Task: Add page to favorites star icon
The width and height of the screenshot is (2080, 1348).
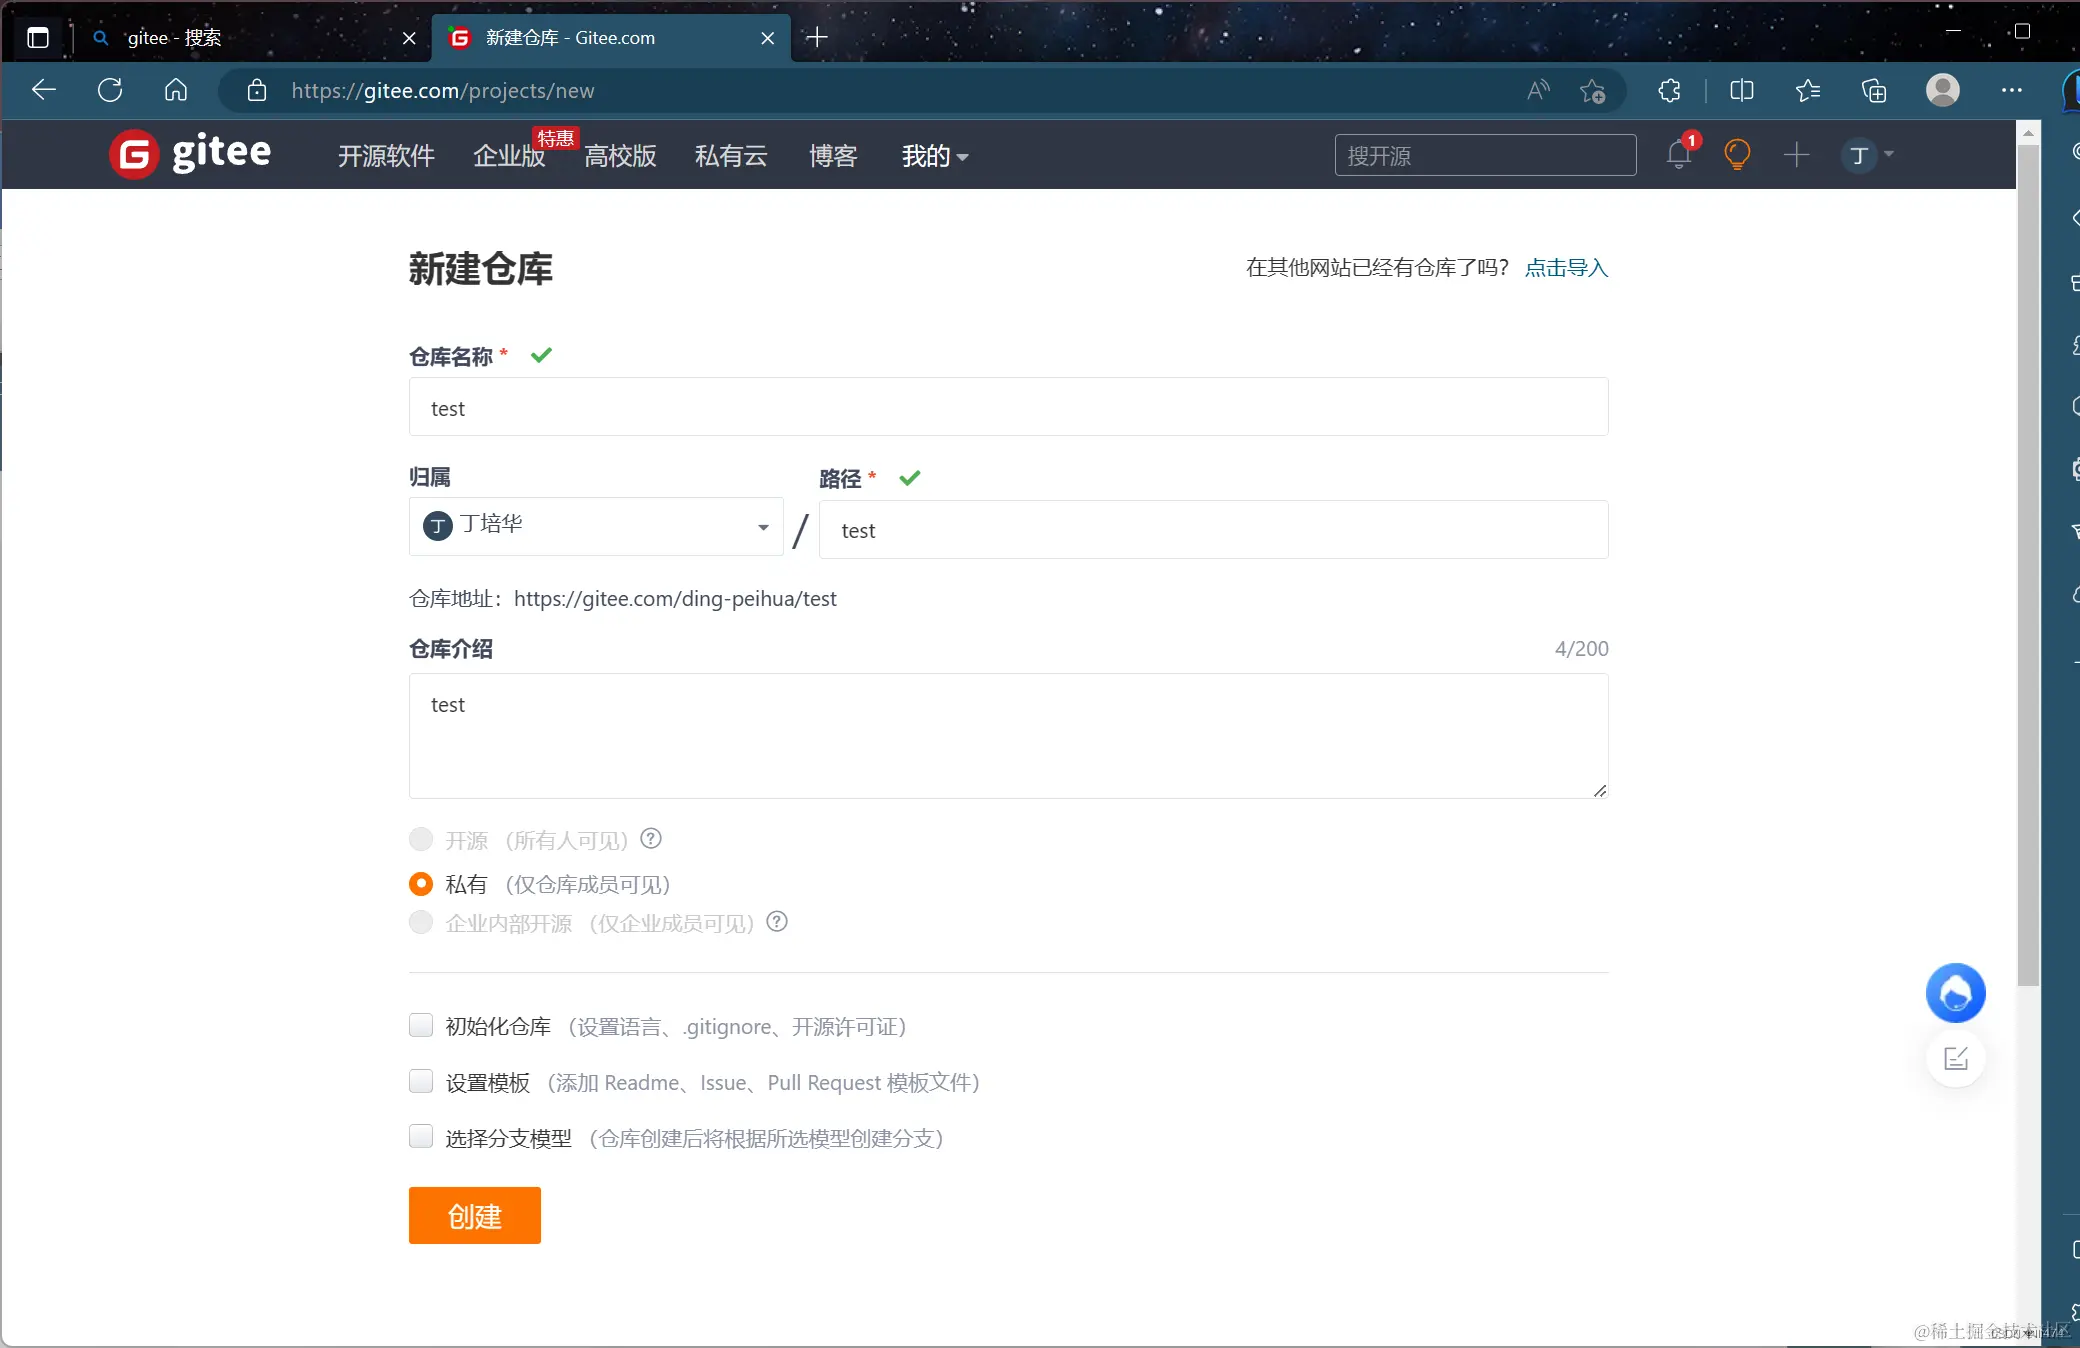Action: (1592, 91)
